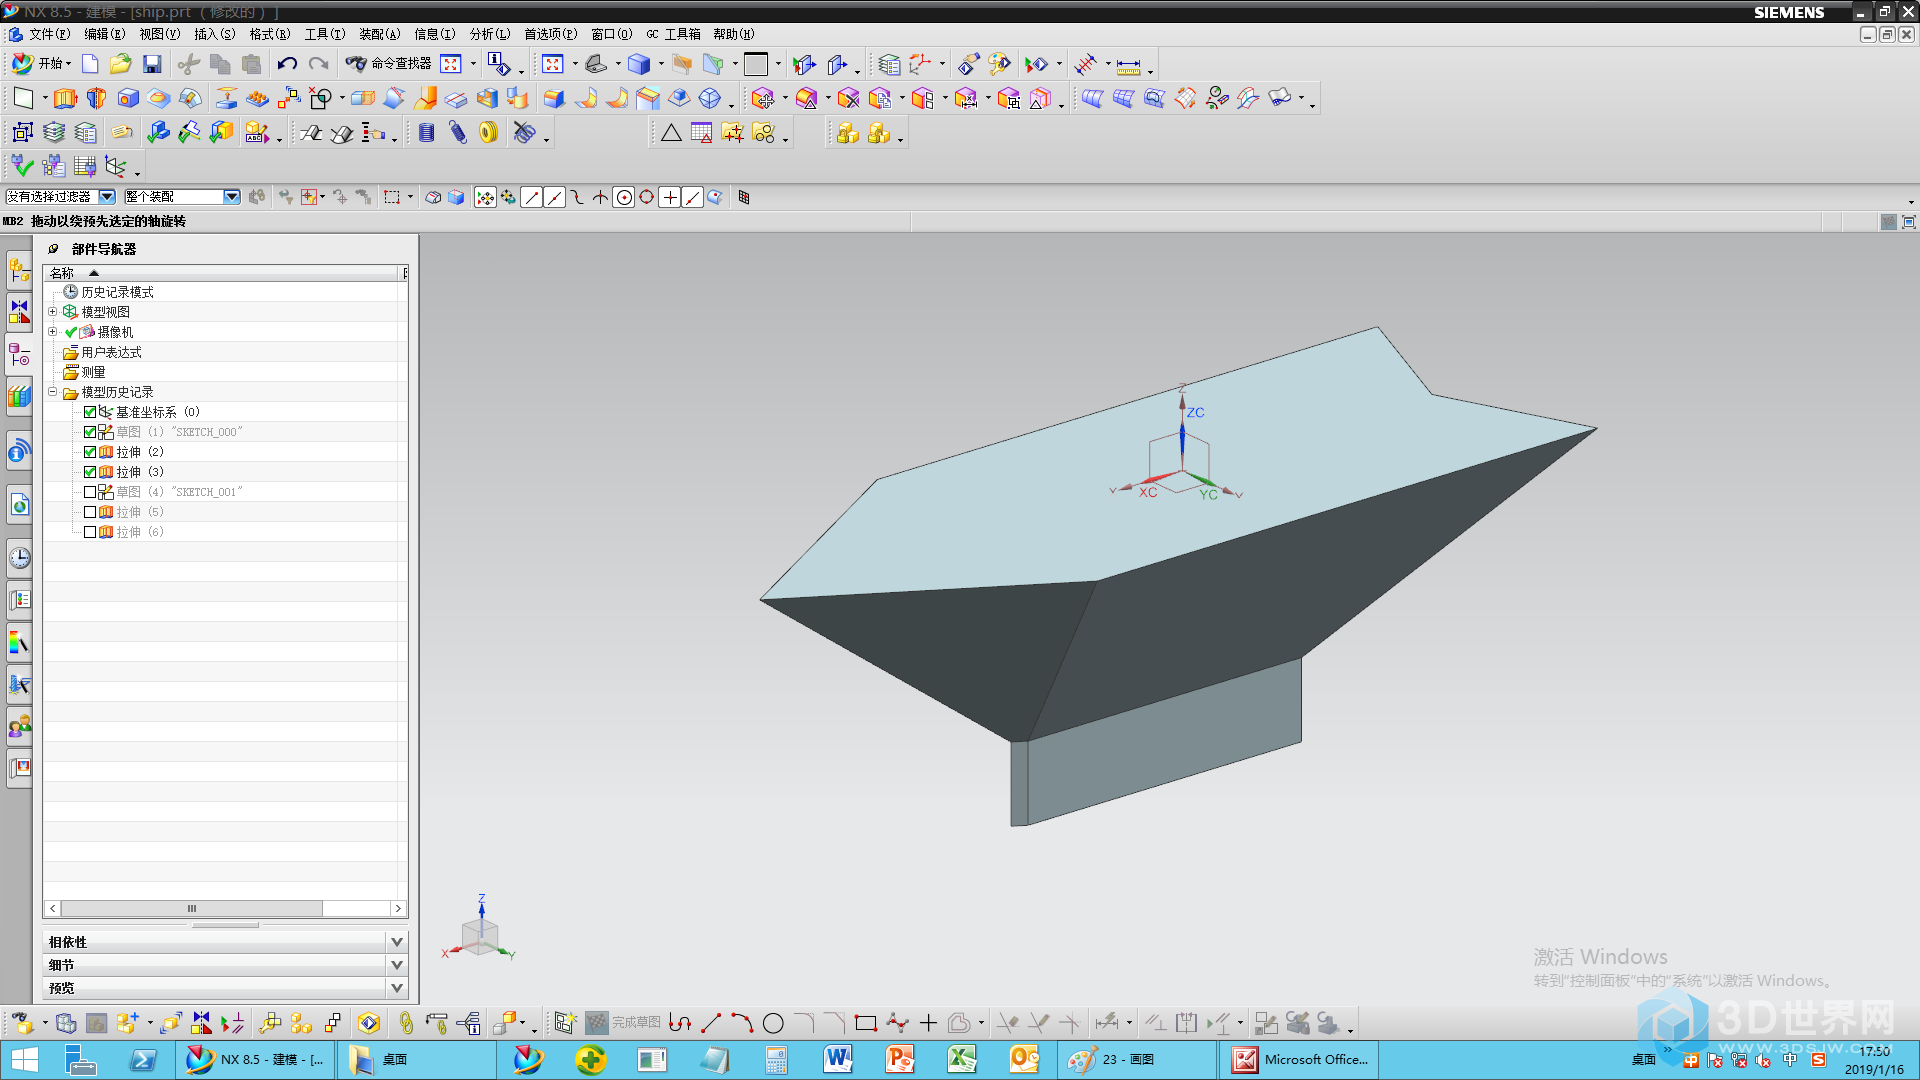Click navigator horizontal scrollbar thumb
Screen dimensions: 1920x1080
192,908
